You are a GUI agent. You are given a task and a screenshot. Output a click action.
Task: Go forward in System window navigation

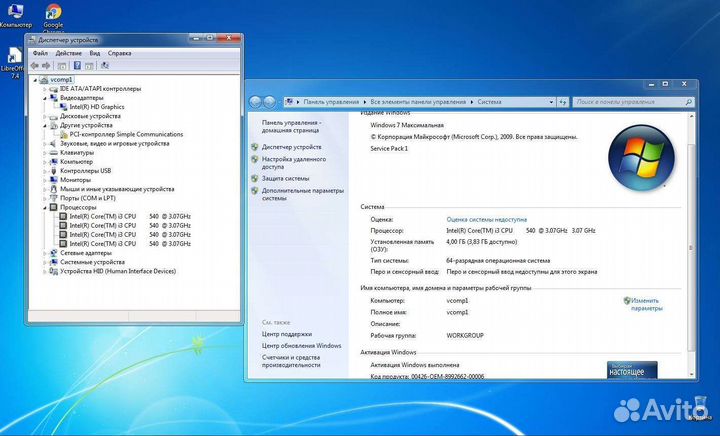coord(270,102)
